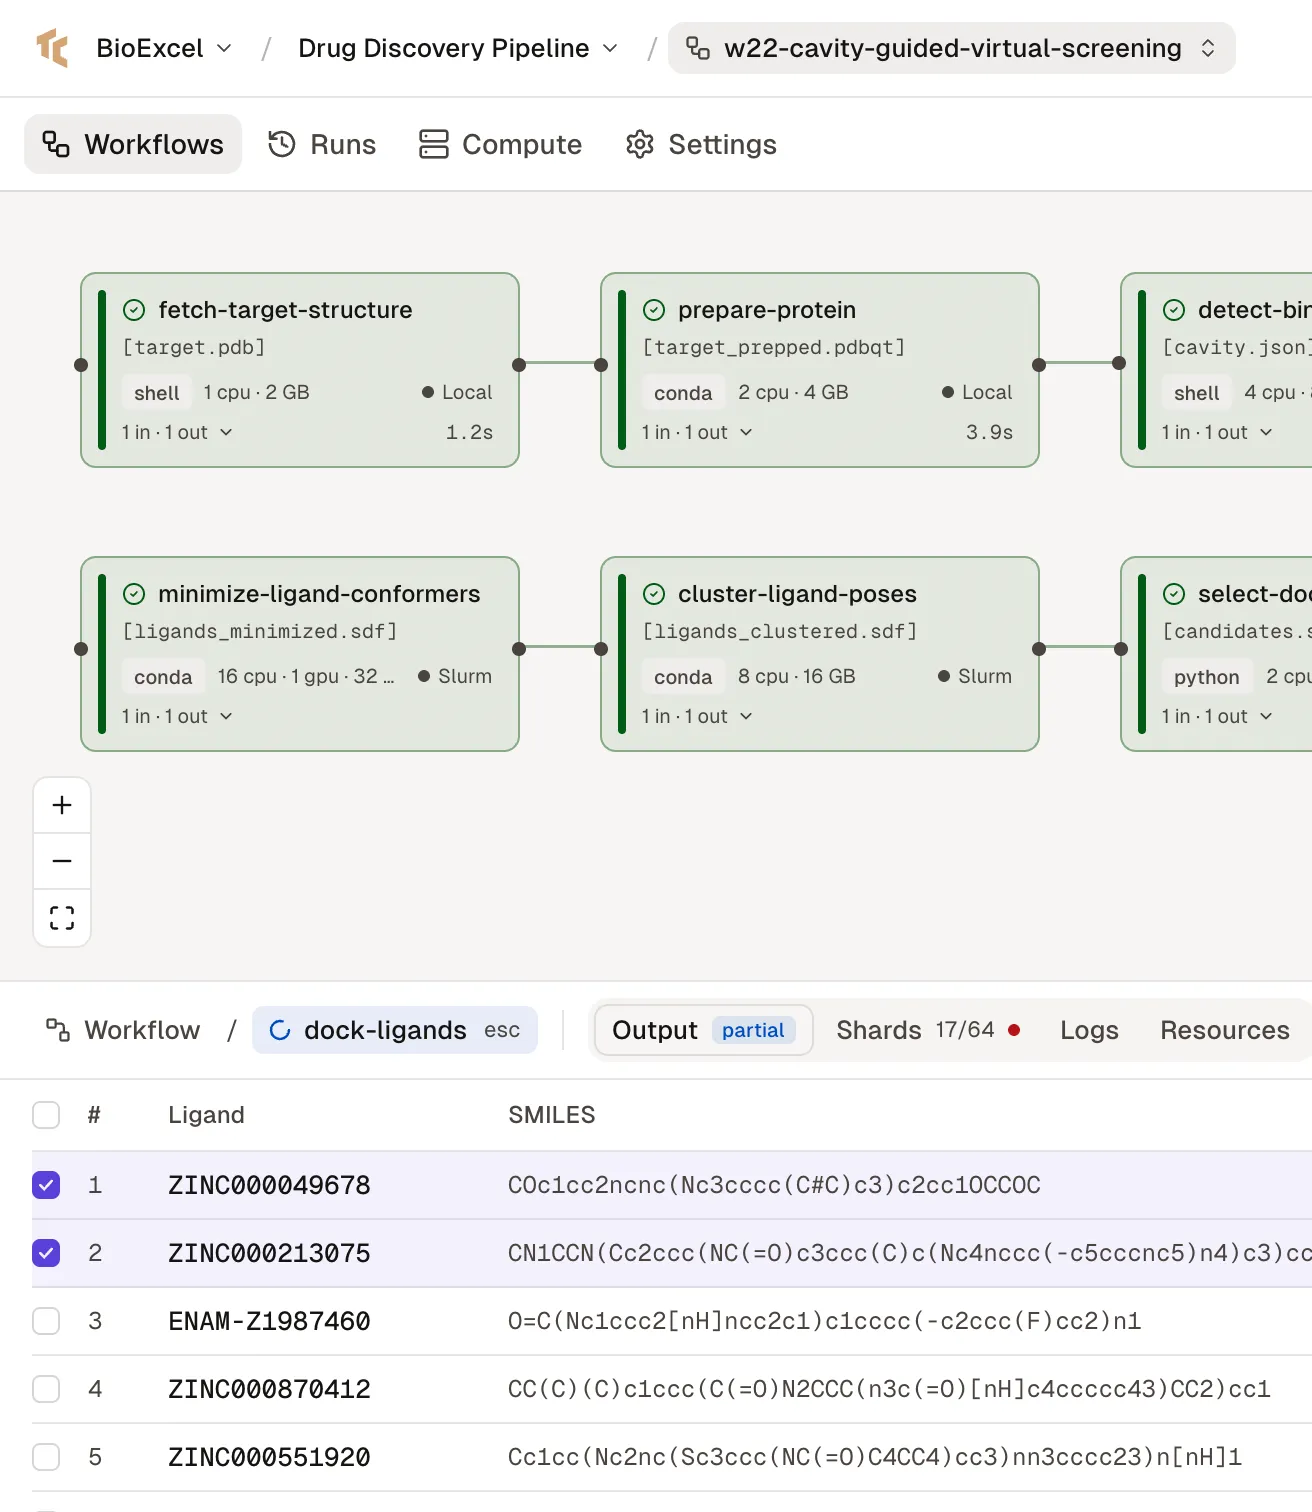Open the w22-cavity-guided-virtual-screening workflow switcher
This screenshot has height=1512, width=1312.
coord(952,48)
